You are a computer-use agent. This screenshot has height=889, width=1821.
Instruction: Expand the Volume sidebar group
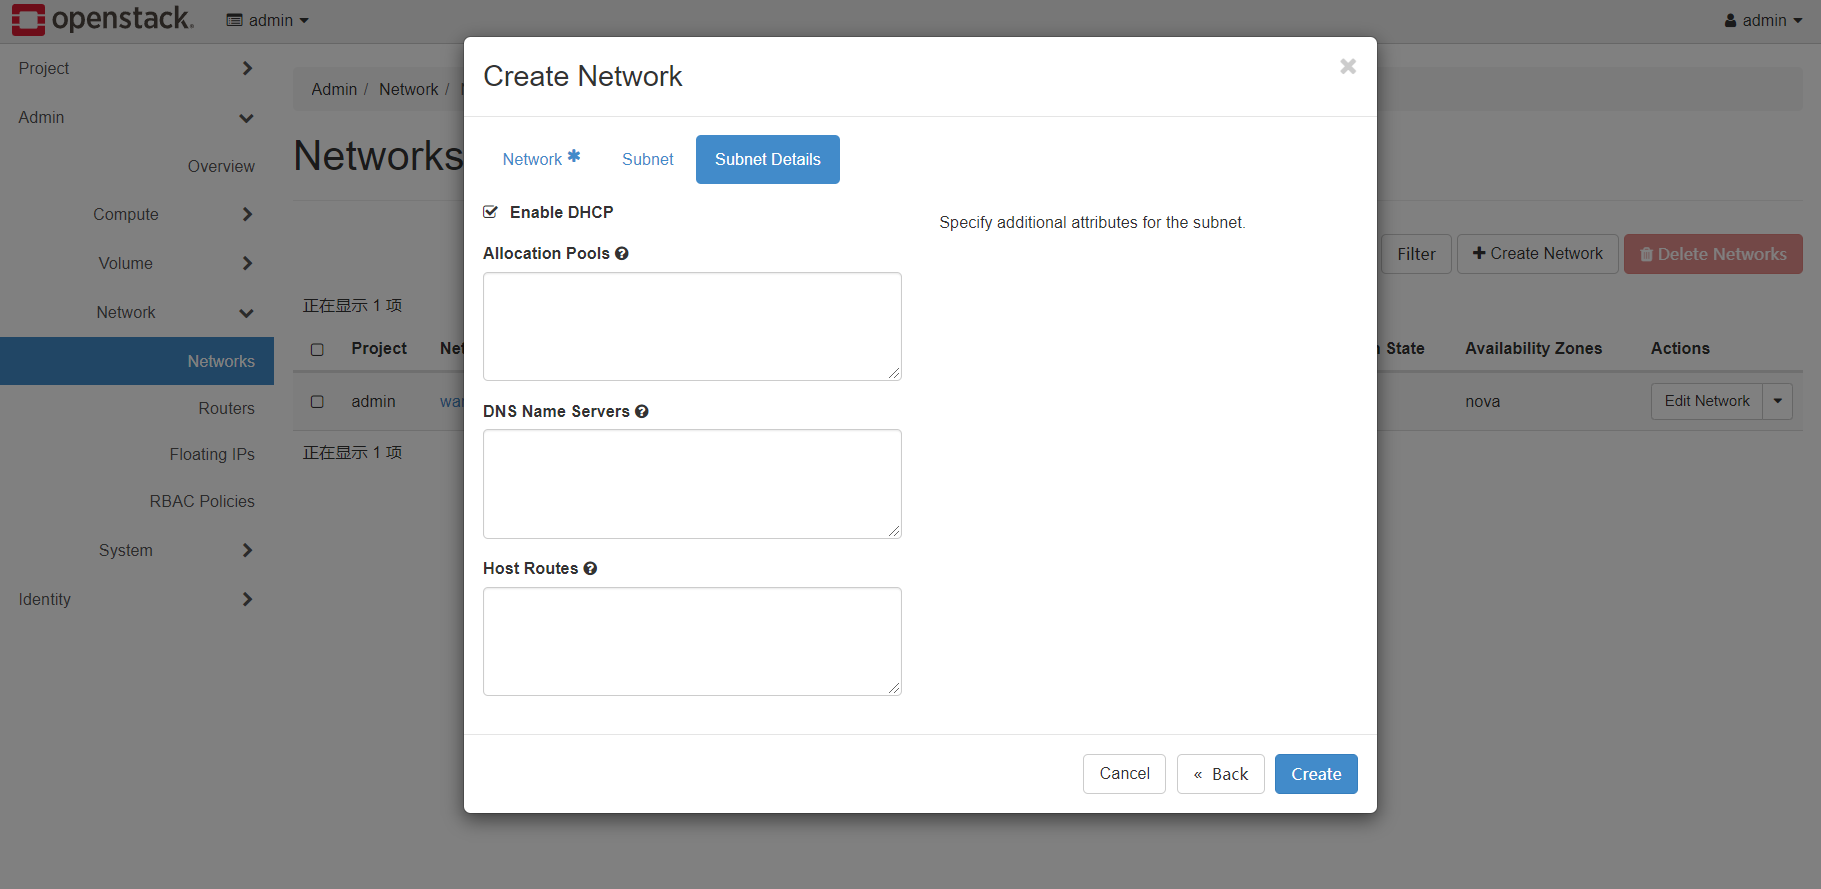click(137, 263)
